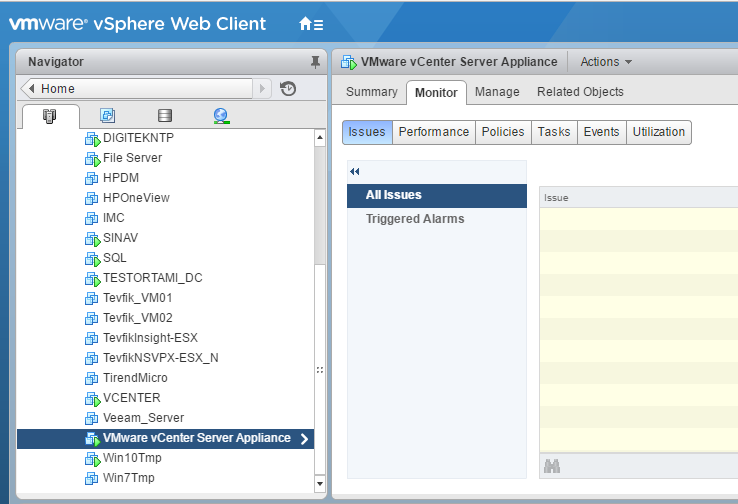Select the Storage navigator tab
738x504 pixels.
[x=165, y=116]
